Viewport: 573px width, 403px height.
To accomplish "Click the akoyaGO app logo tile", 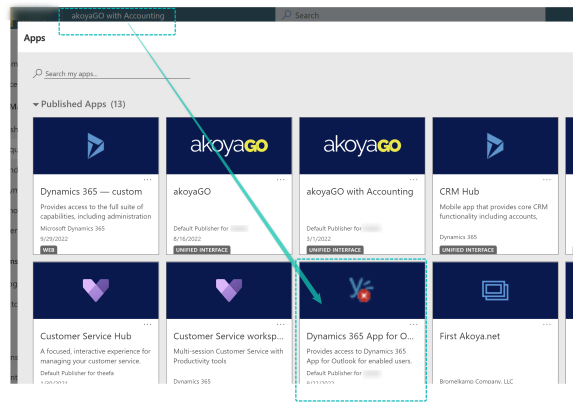I will click(x=229, y=146).
